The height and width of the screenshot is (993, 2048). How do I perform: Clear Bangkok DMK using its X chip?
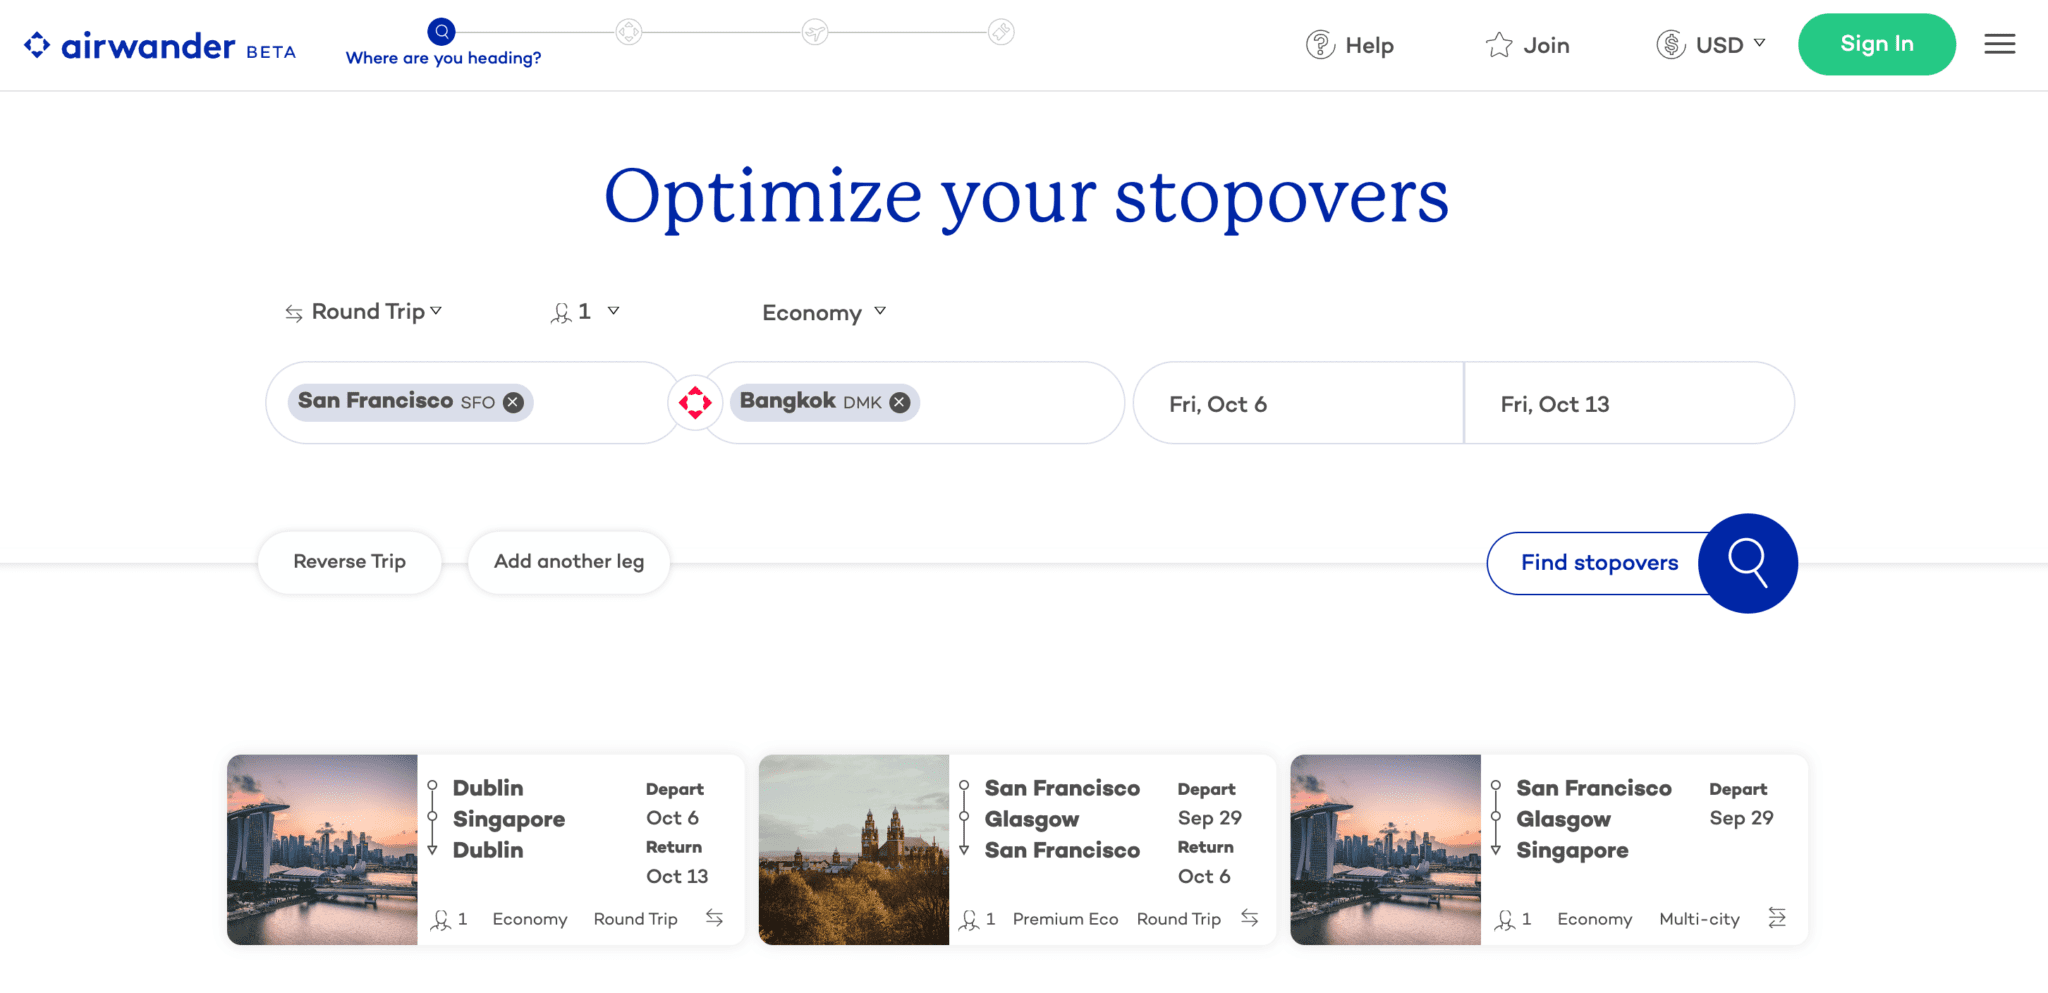(898, 402)
